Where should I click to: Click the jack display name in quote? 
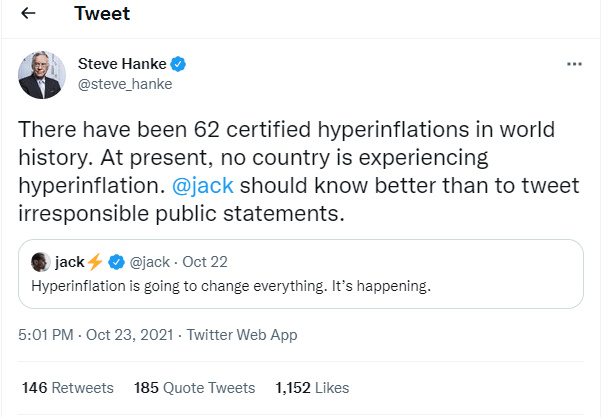(69, 262)
